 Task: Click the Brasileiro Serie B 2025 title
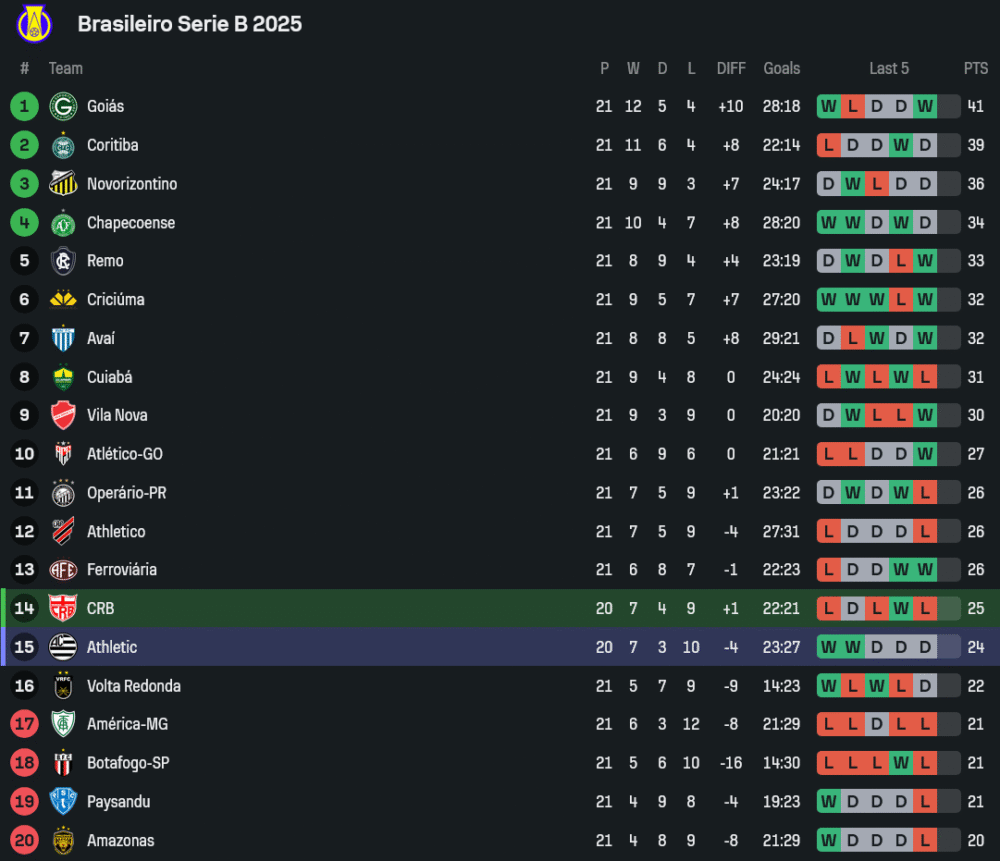point(189,24)
